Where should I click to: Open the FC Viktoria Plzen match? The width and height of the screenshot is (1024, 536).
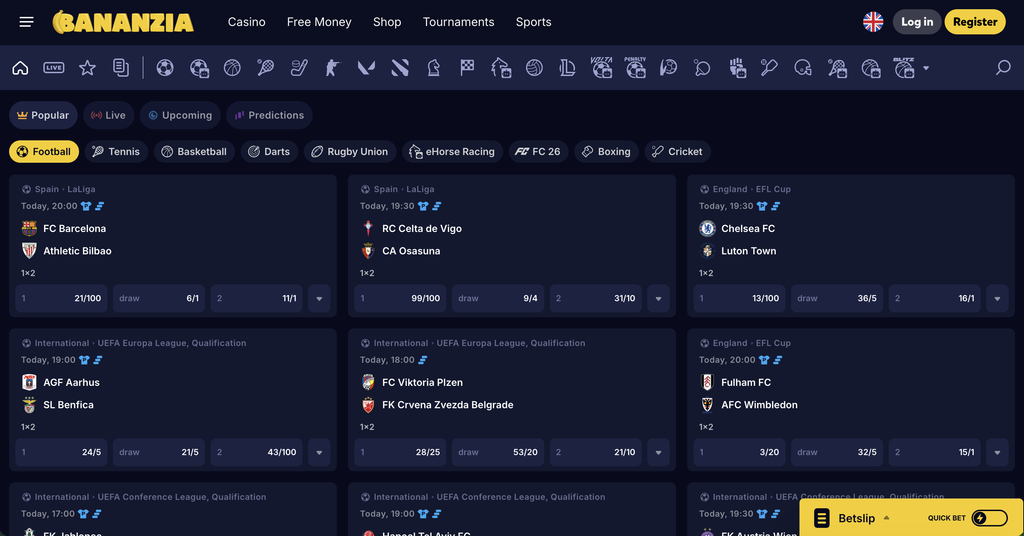[422, 383]
